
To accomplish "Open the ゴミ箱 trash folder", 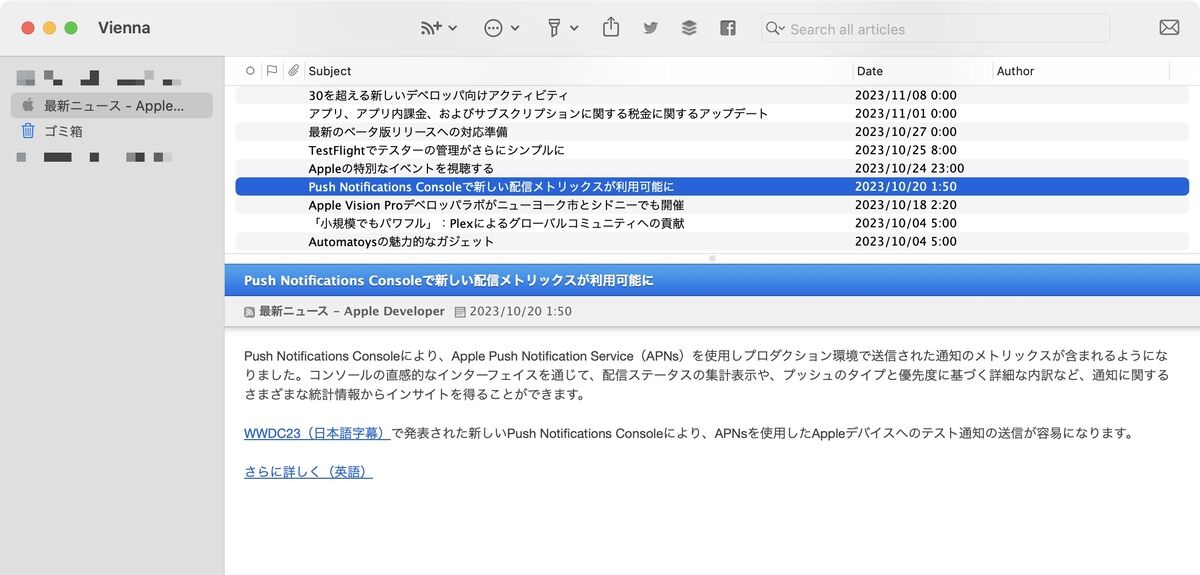I will click(x=63, y=131).
